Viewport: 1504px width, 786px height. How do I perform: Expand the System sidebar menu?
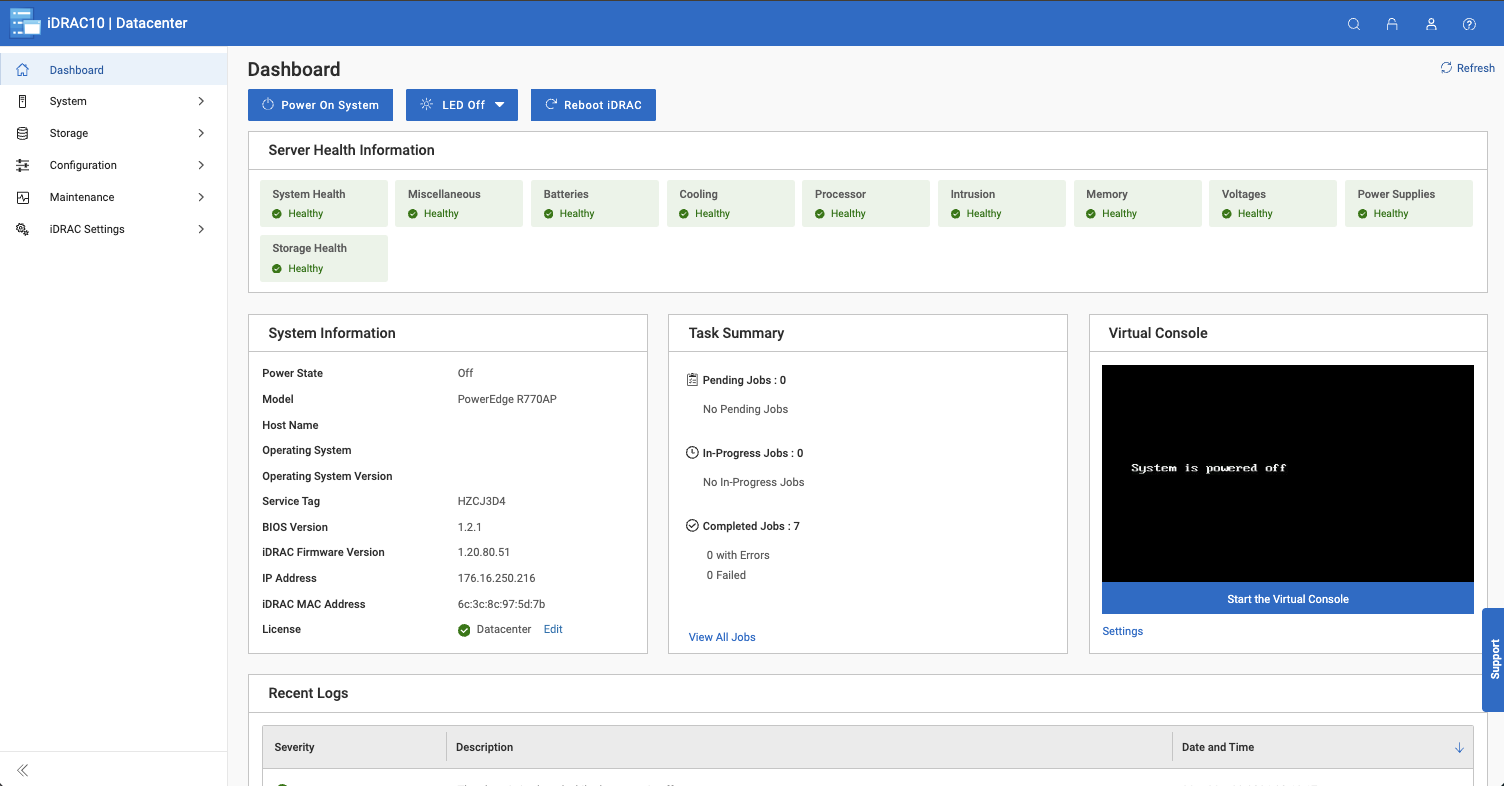[x=201, y=101]
